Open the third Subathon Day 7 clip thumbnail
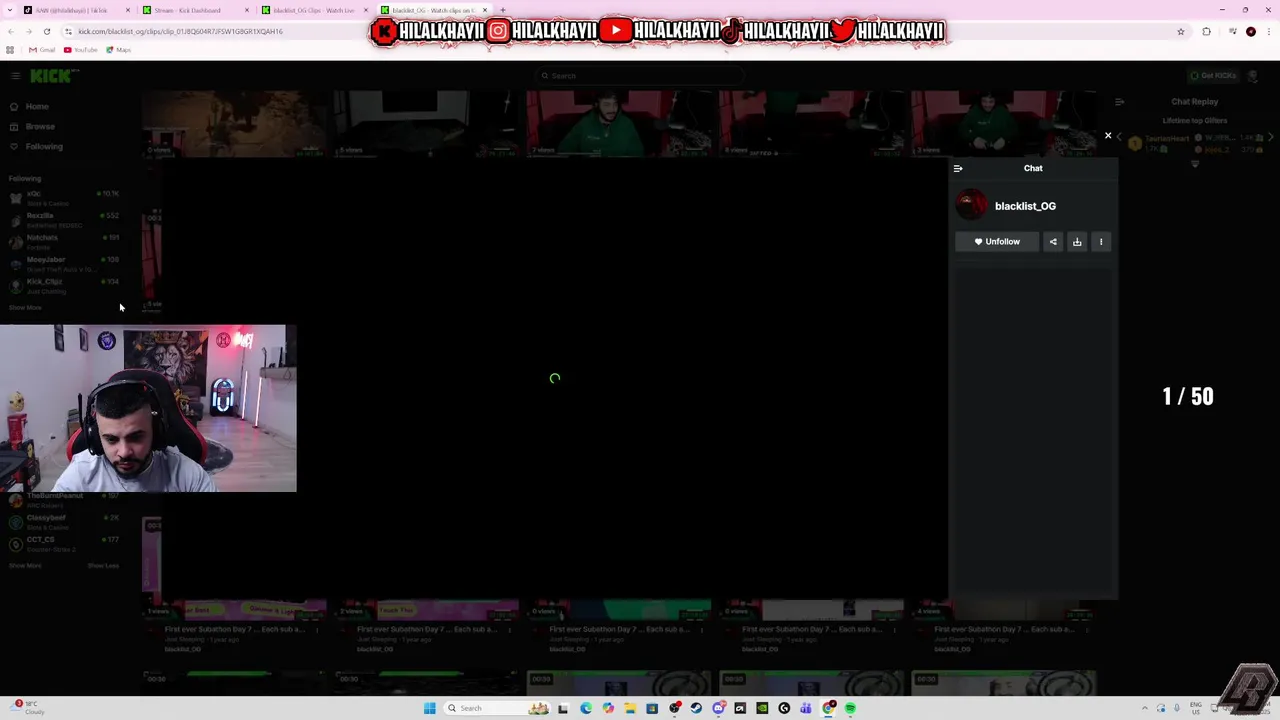This screenshot has height=720, width=1280. [620, 609]
